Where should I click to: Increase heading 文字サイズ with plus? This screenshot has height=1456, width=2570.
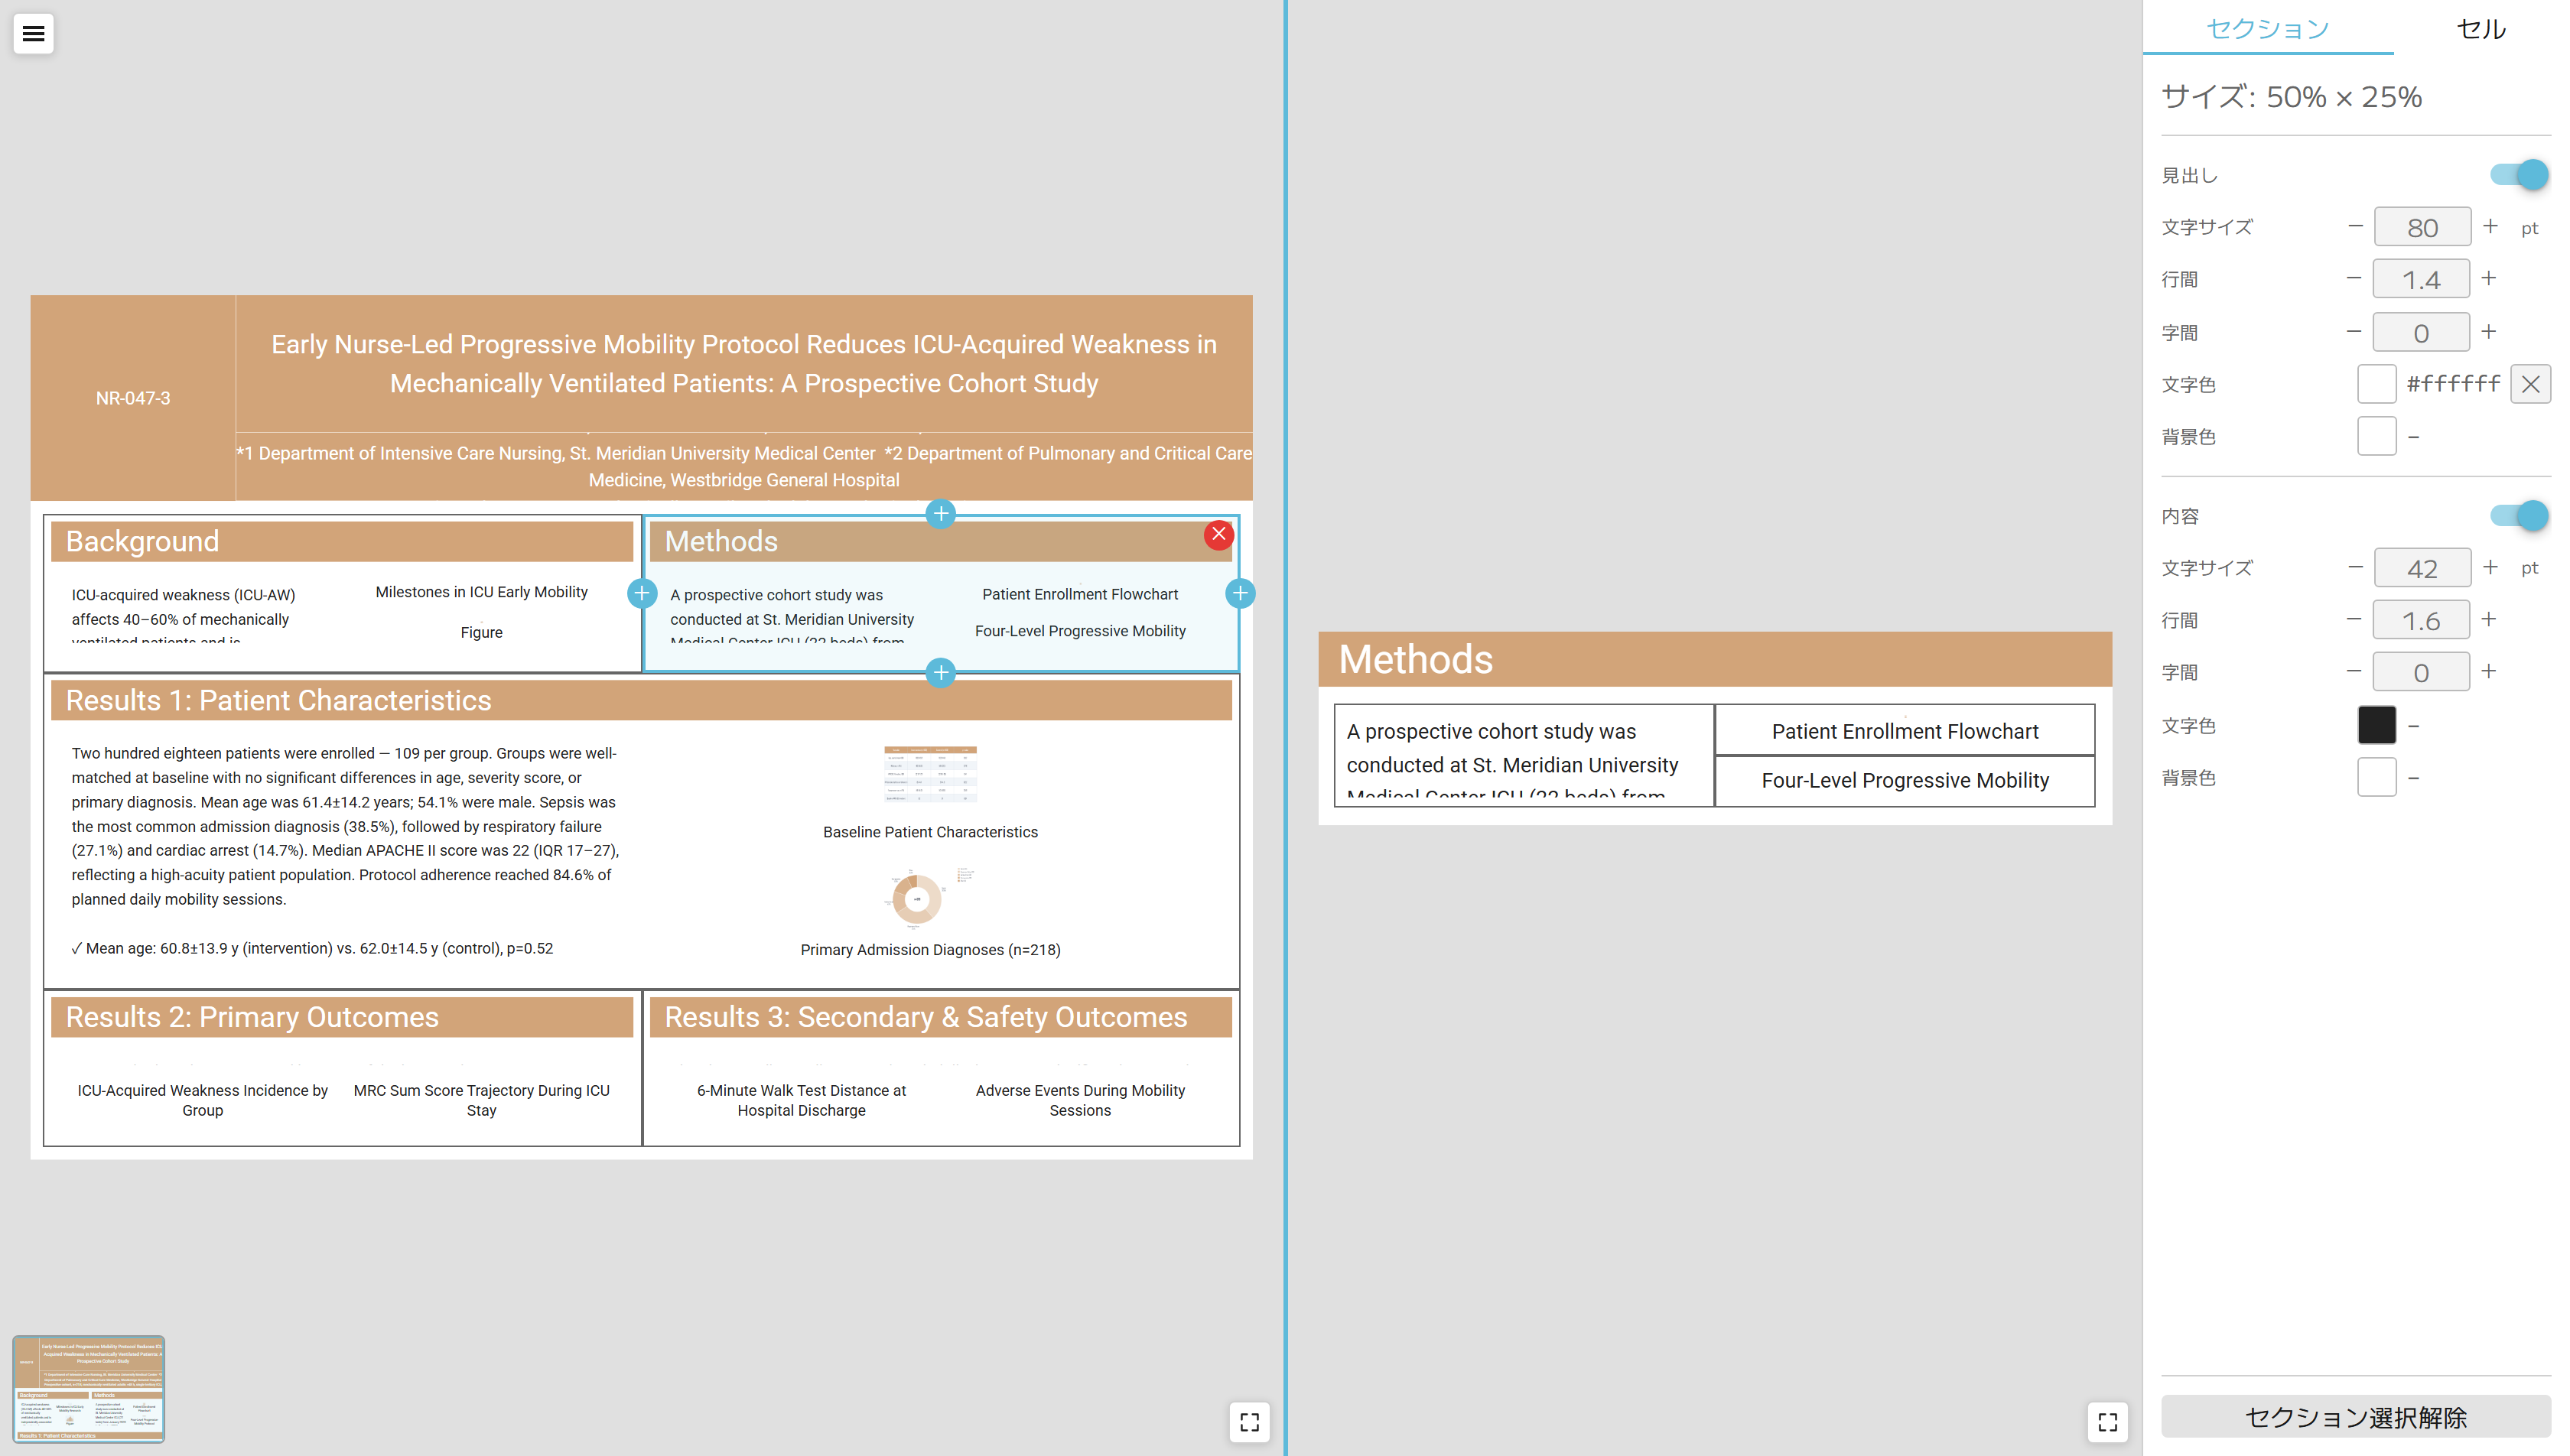point(2490,227)
